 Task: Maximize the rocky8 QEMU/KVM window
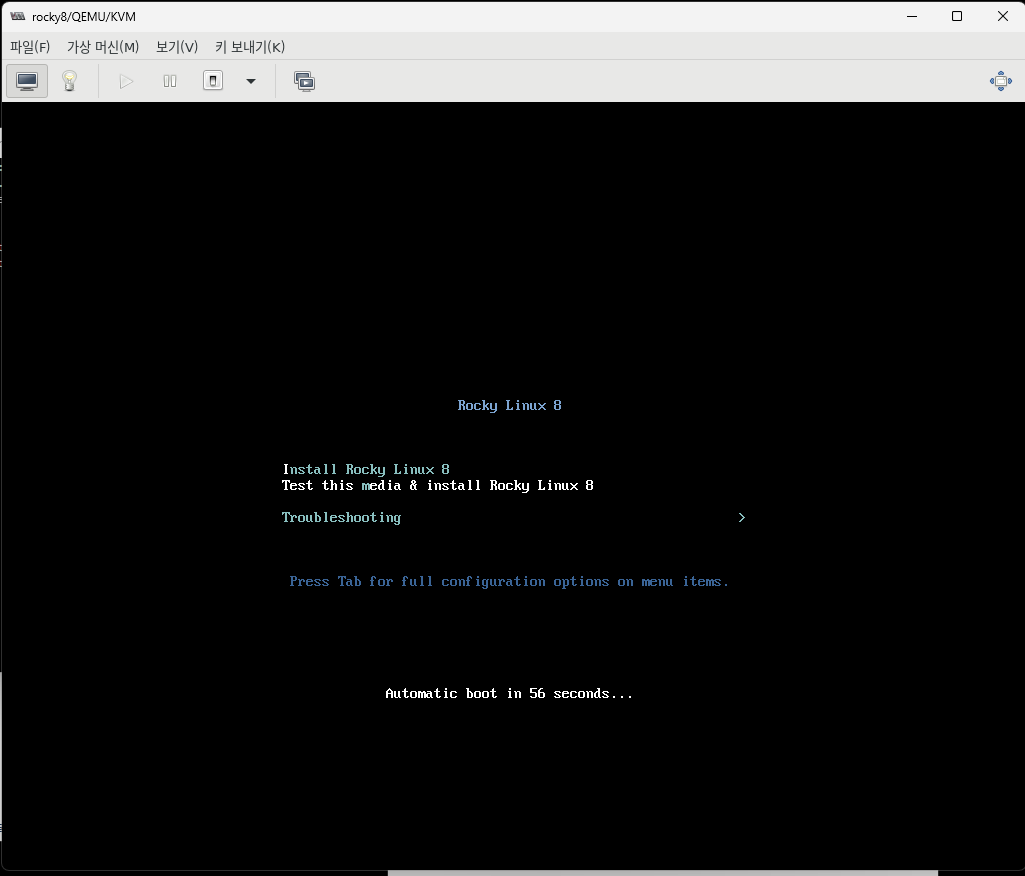pos(957,16)
